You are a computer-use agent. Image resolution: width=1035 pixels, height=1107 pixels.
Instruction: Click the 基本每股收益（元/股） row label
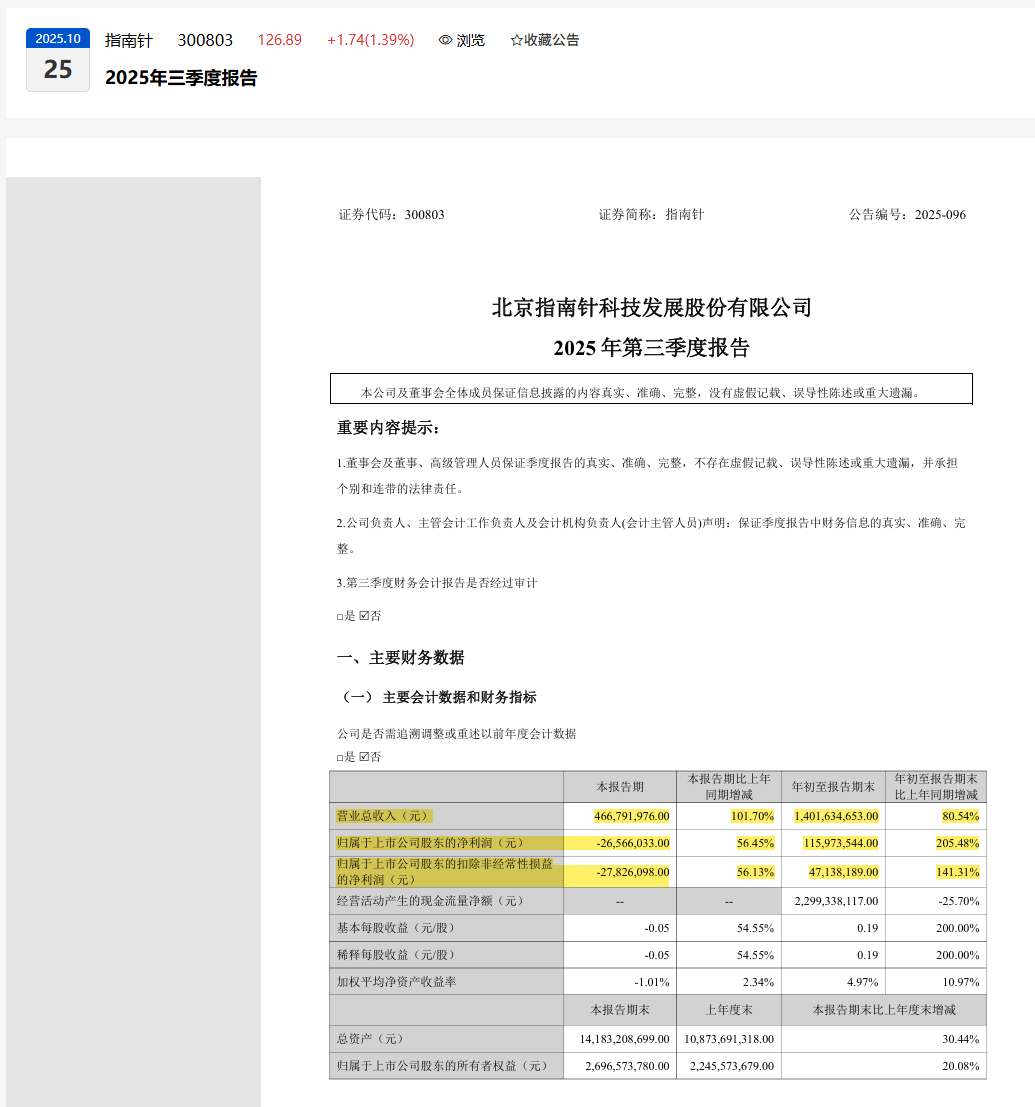pos(395,928)
